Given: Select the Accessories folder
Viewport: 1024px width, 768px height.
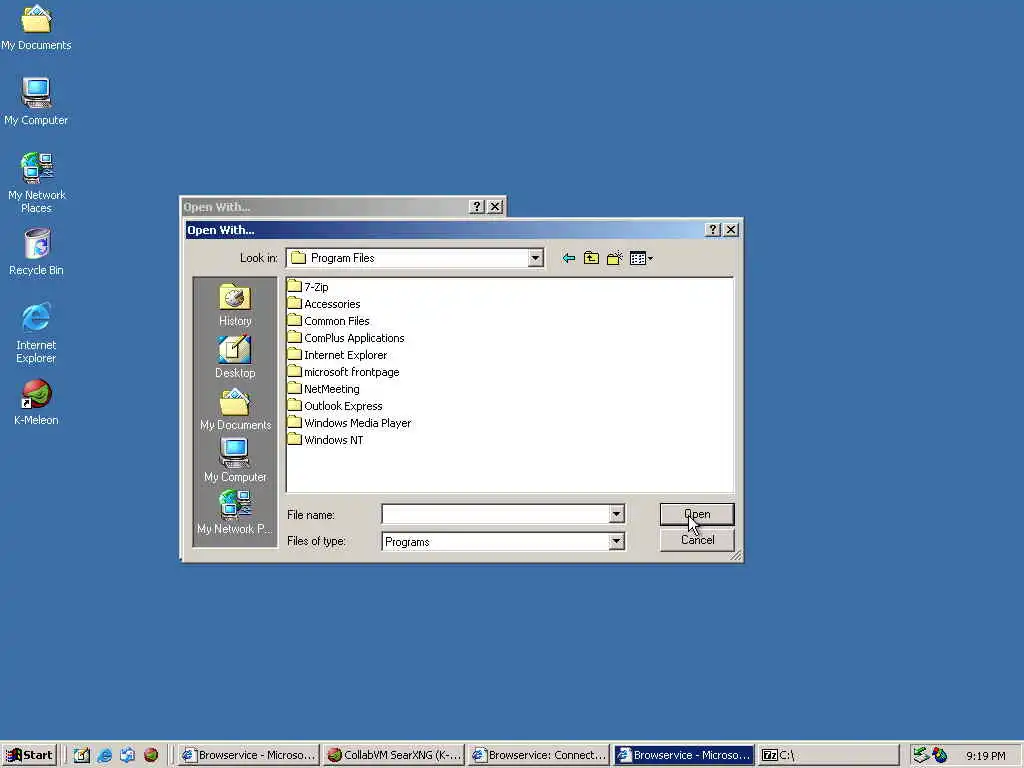Looking at the screenshot, I should [325, 304].
